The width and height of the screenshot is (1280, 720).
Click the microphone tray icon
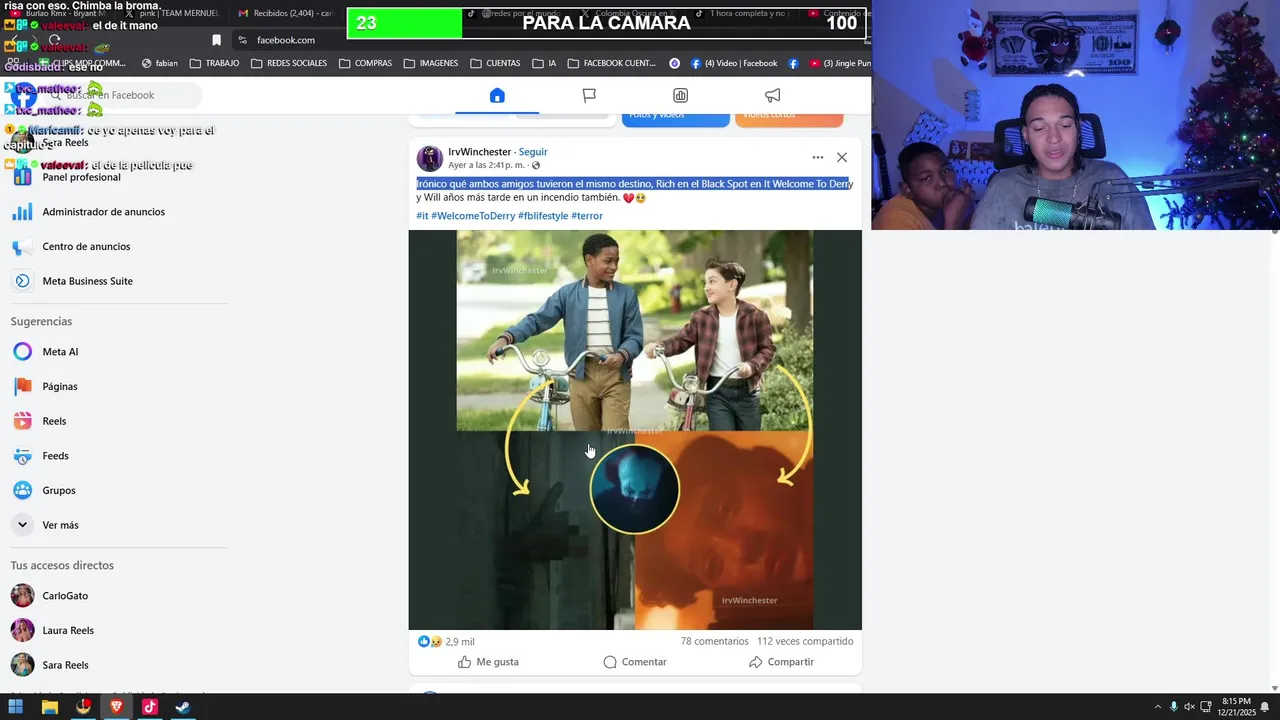coord(1174,707)
